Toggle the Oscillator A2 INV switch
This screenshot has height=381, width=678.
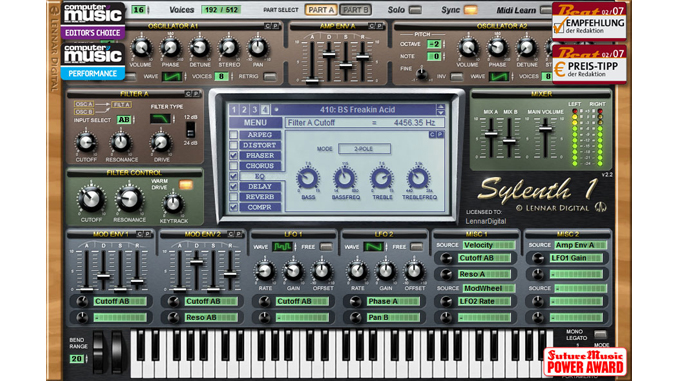click(x=456, y=77)
